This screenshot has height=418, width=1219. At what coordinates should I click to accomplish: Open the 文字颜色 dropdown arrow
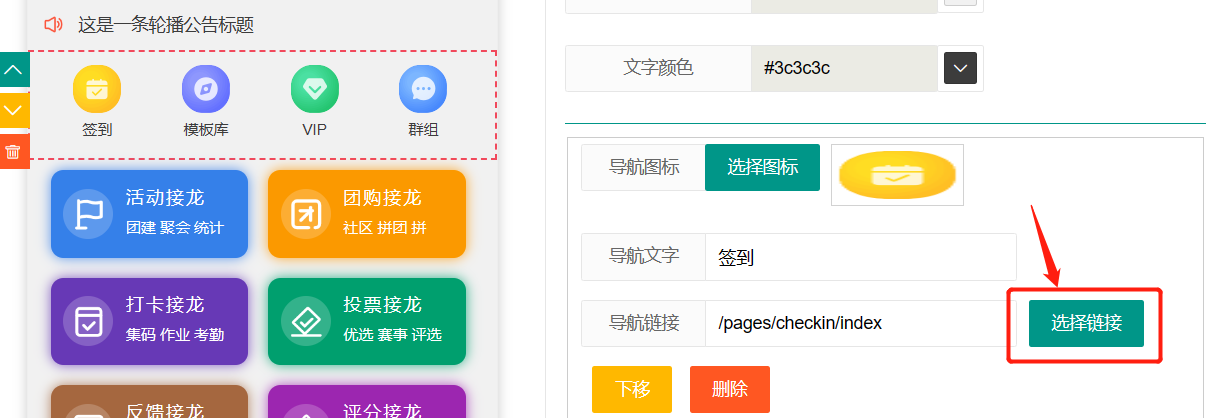960,68
